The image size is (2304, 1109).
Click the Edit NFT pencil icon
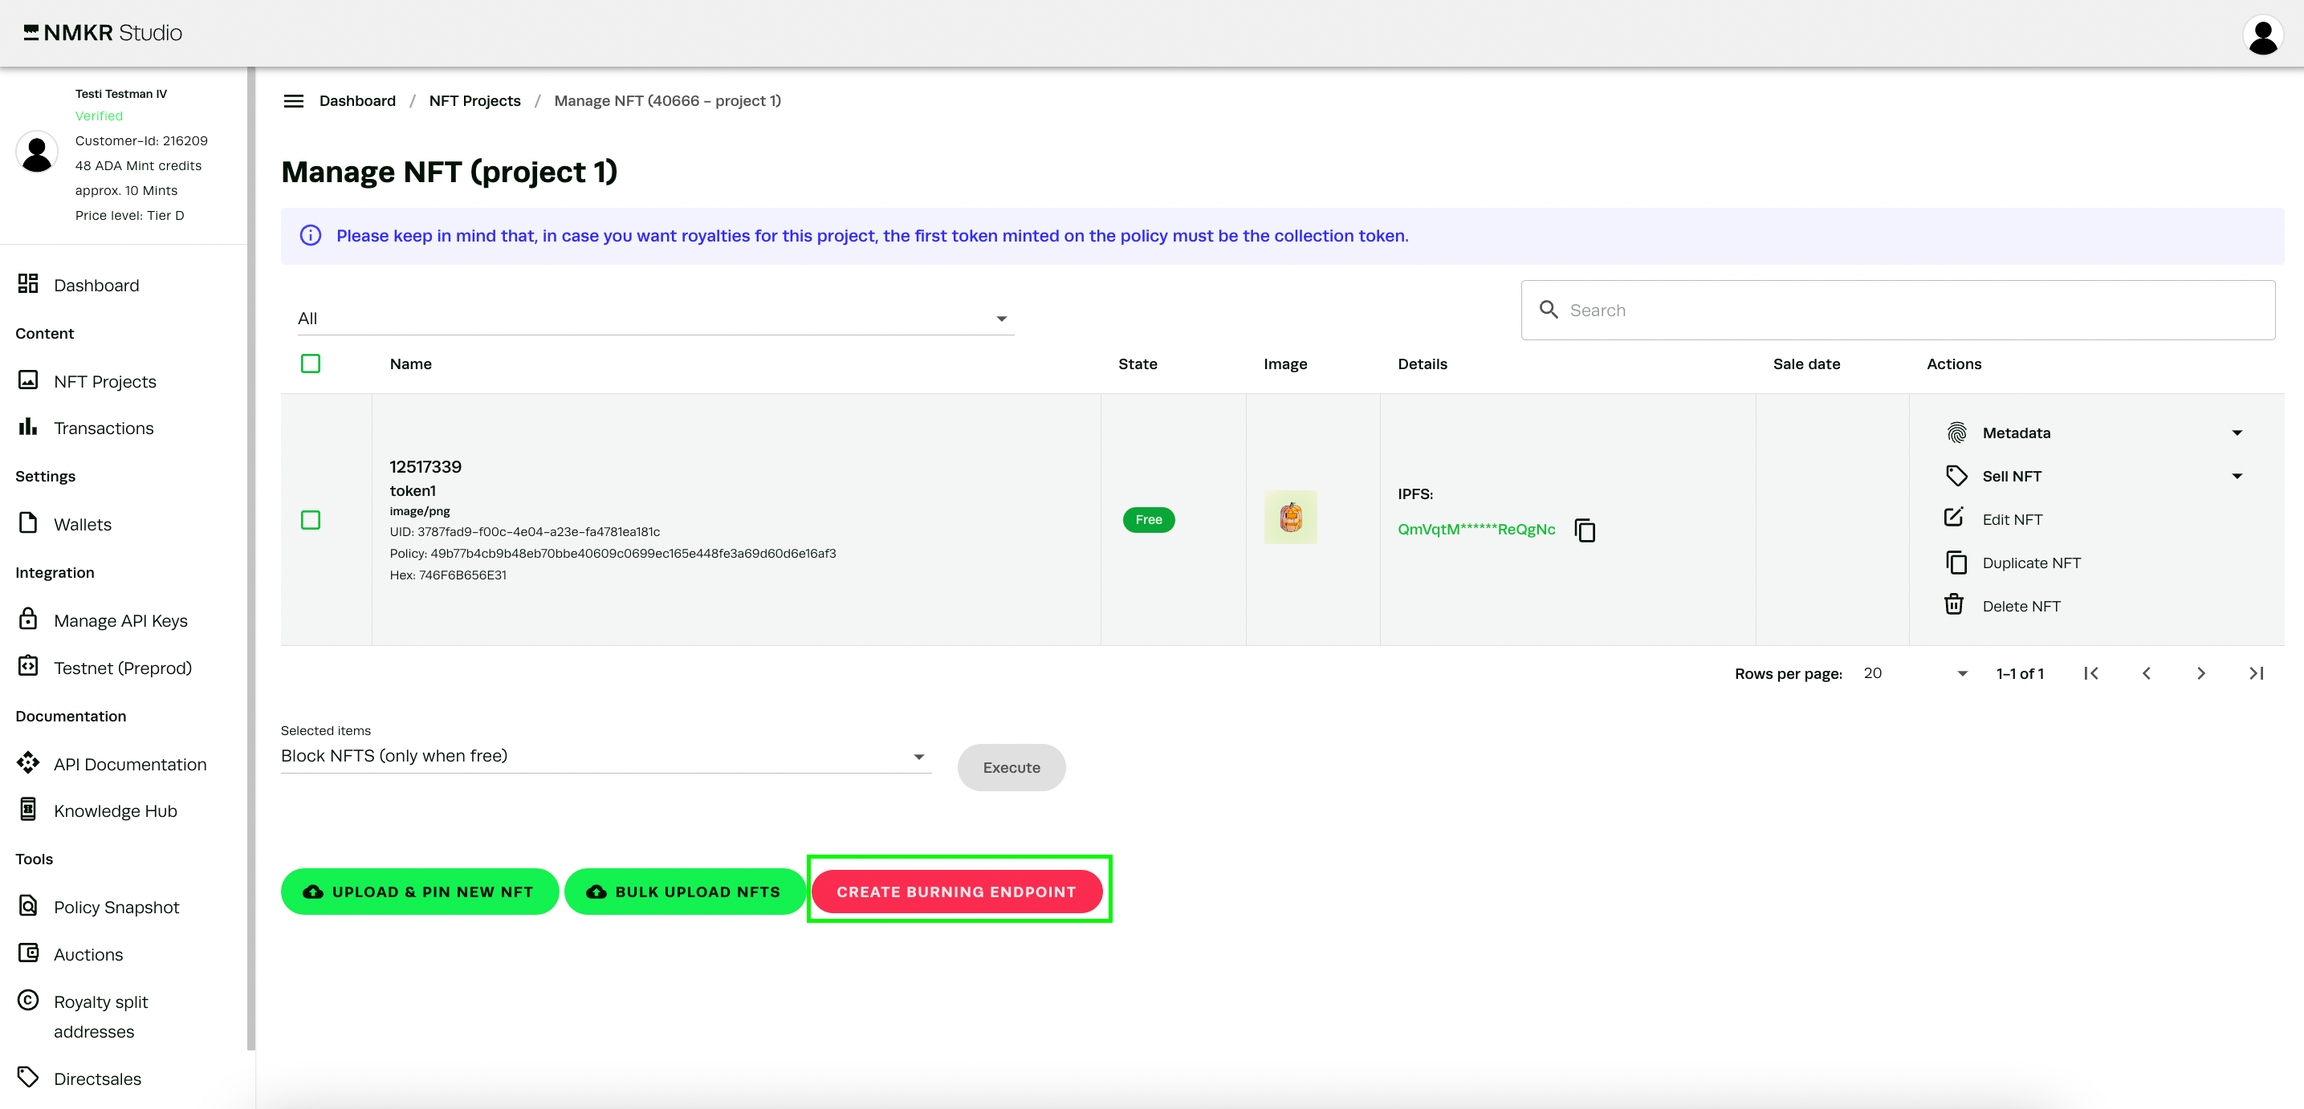[1954, 518]
